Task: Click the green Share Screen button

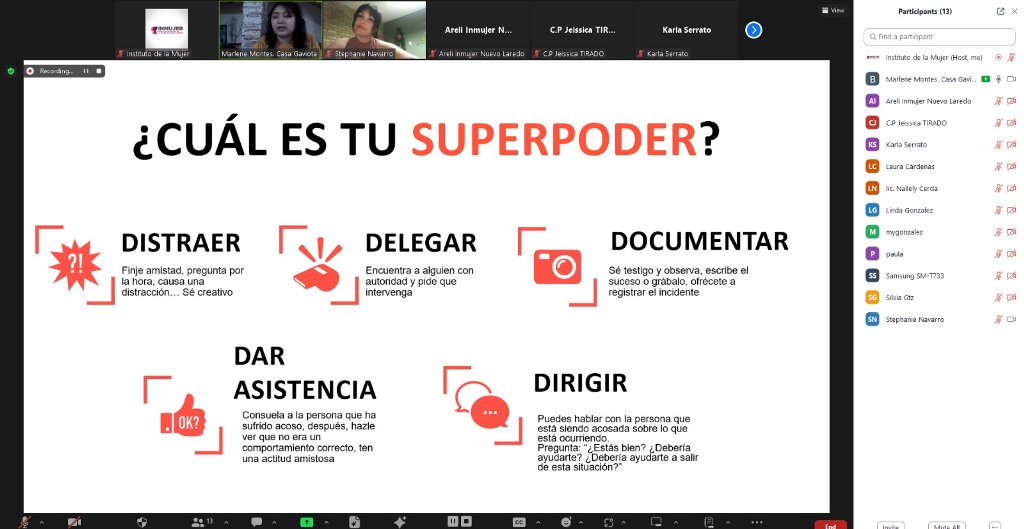Action: (307, 522)
